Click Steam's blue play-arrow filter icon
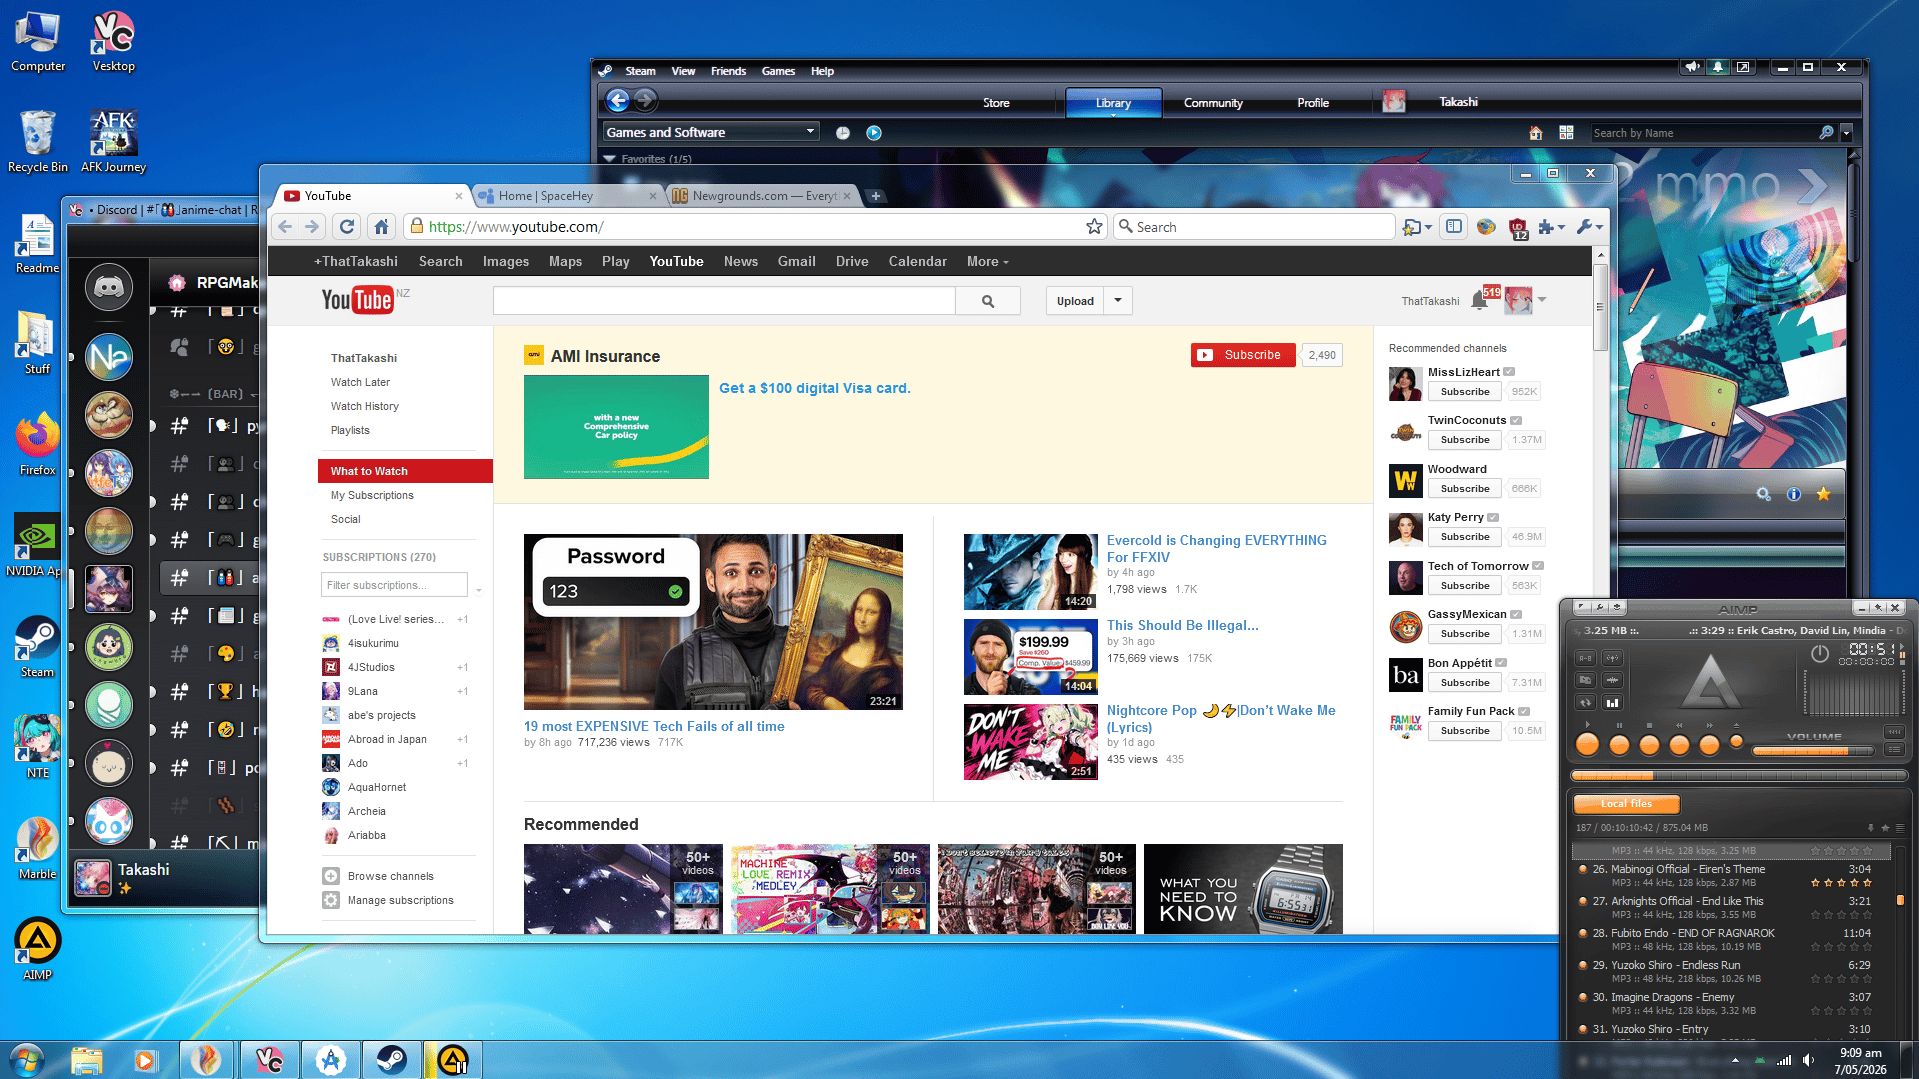This screenshot has width=1919, height=1079. click(874, 133)
